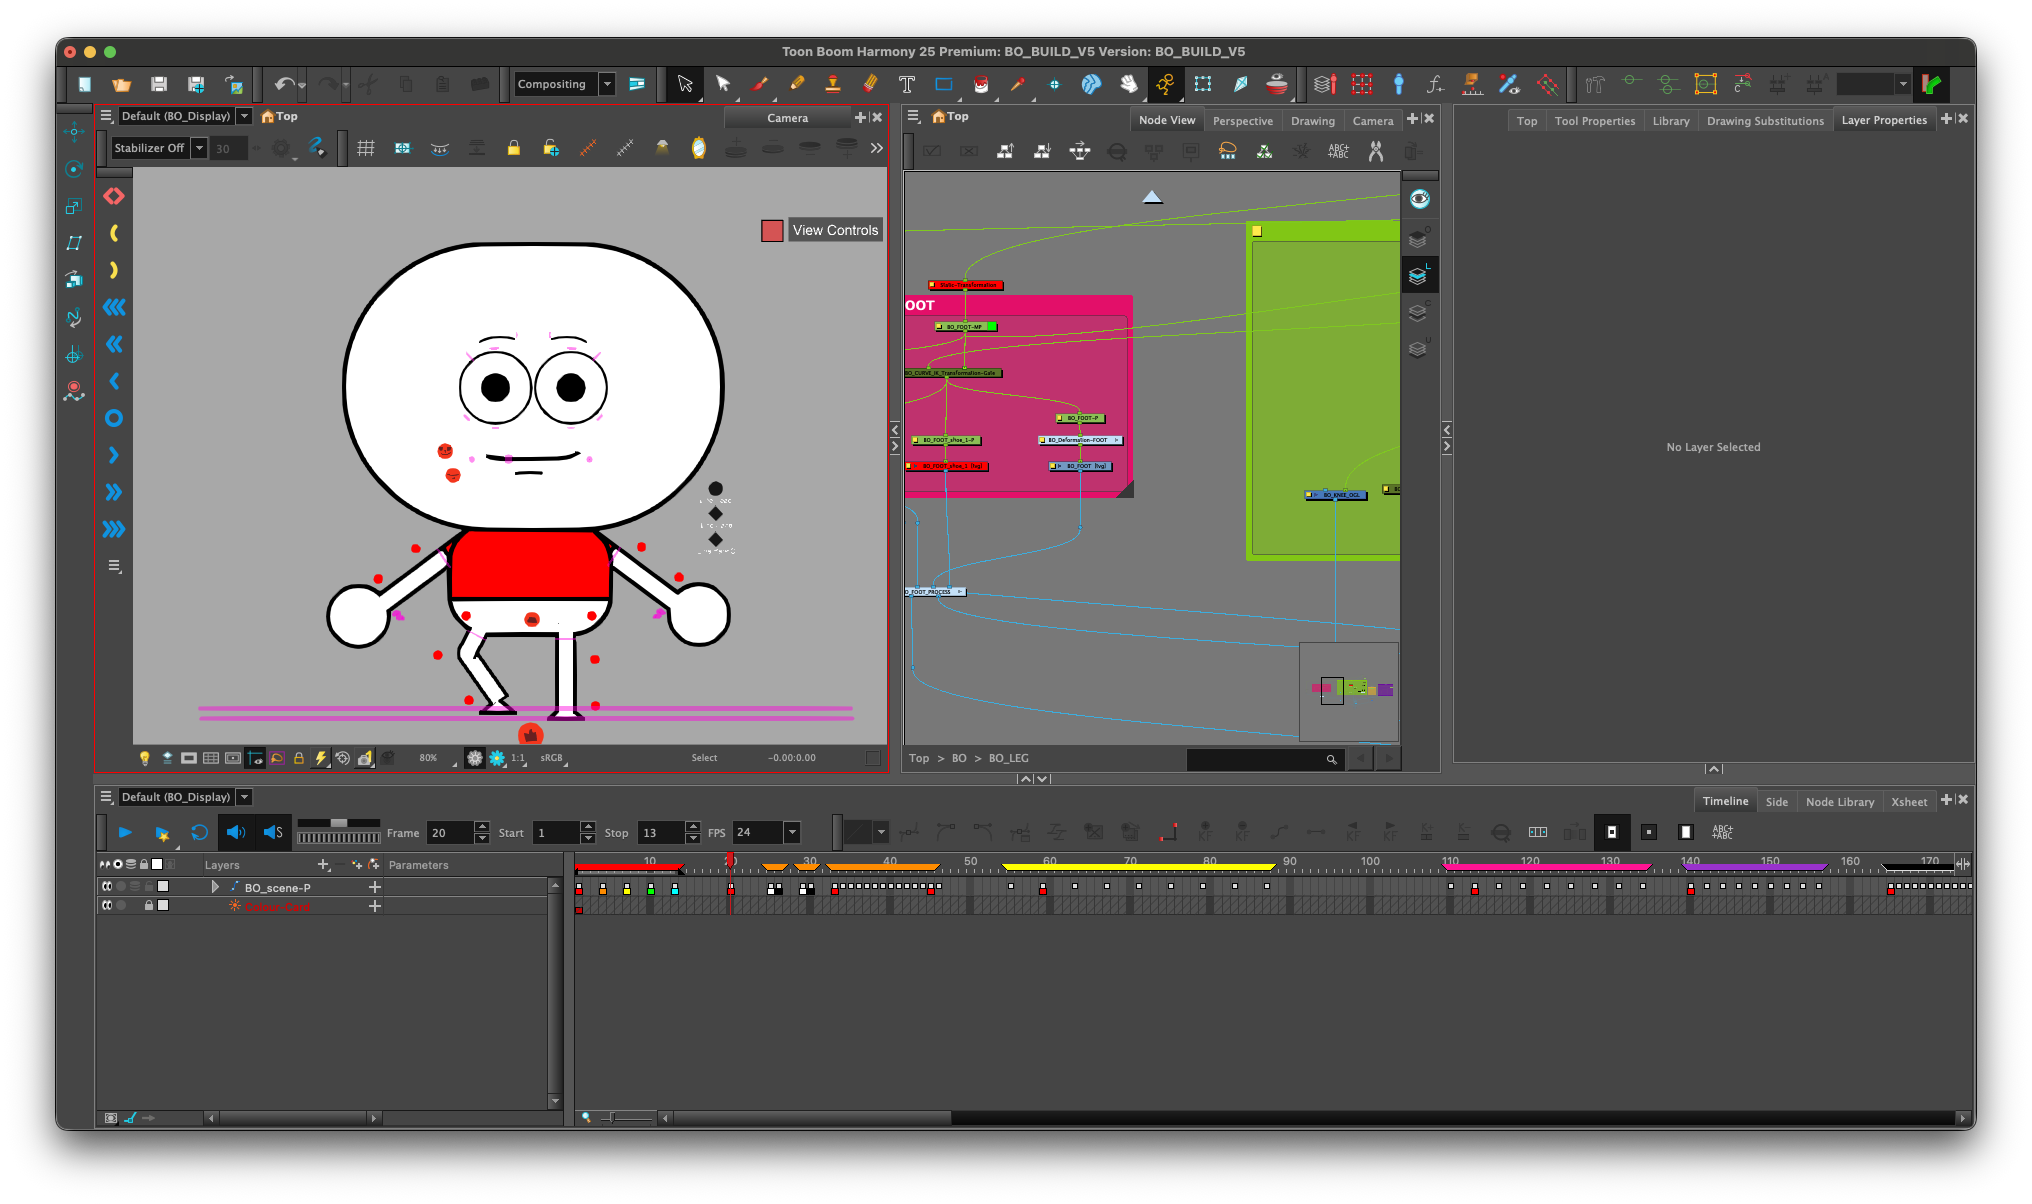Click the Loop playback icon

point(199,832)
